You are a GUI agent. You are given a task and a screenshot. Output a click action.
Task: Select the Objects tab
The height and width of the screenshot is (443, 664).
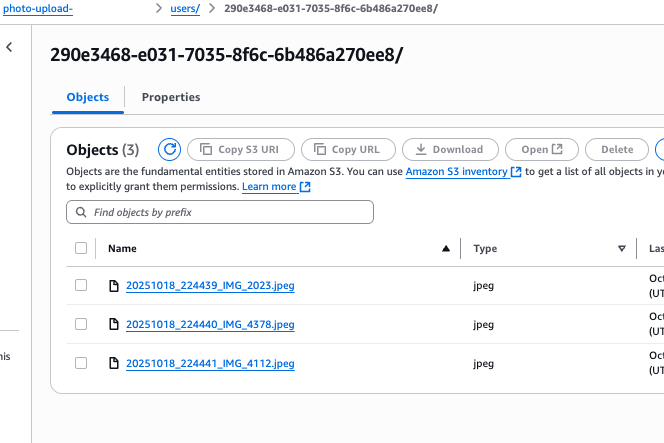(x=87, y=97)
